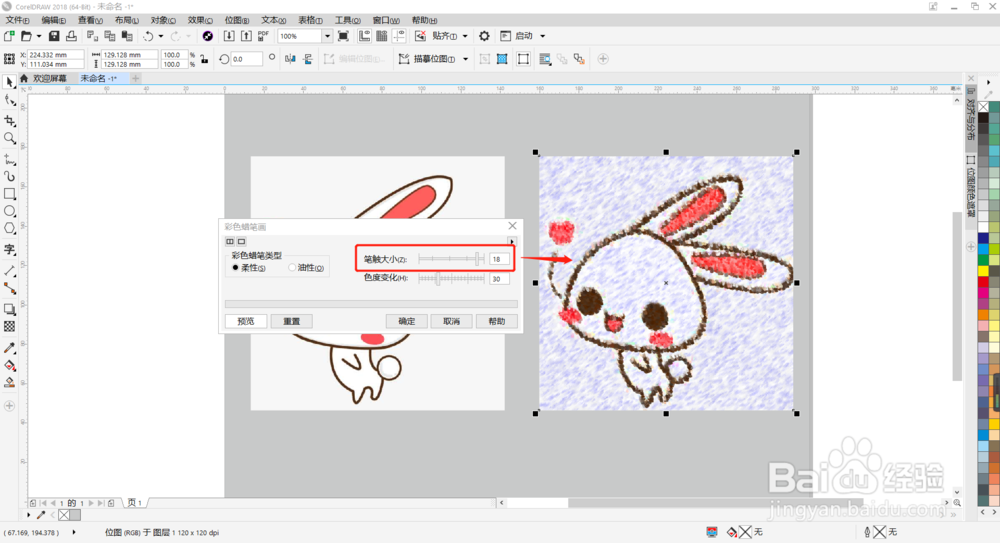Open the 文件 File menu
The height and width of the screenshot is (543, 1000).
pos(17,20)
